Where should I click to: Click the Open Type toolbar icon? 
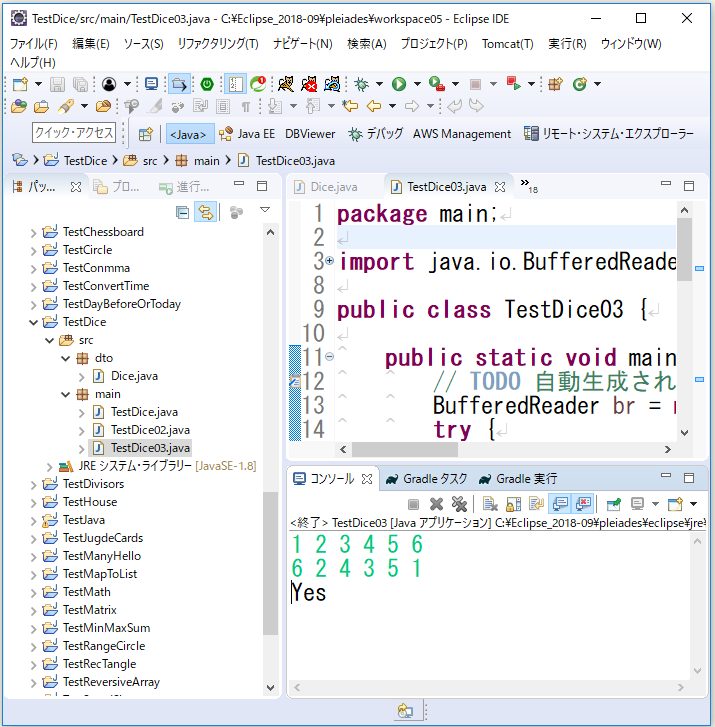click(x=19, y=106)
